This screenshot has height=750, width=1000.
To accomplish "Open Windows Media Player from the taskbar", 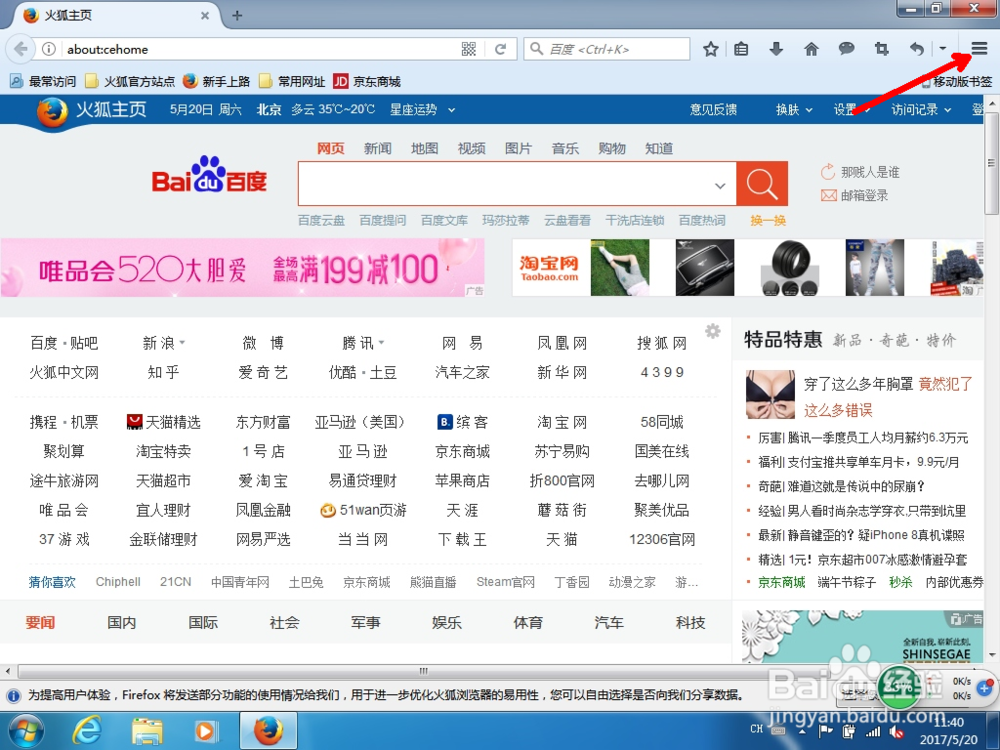I will coord(207,731).
